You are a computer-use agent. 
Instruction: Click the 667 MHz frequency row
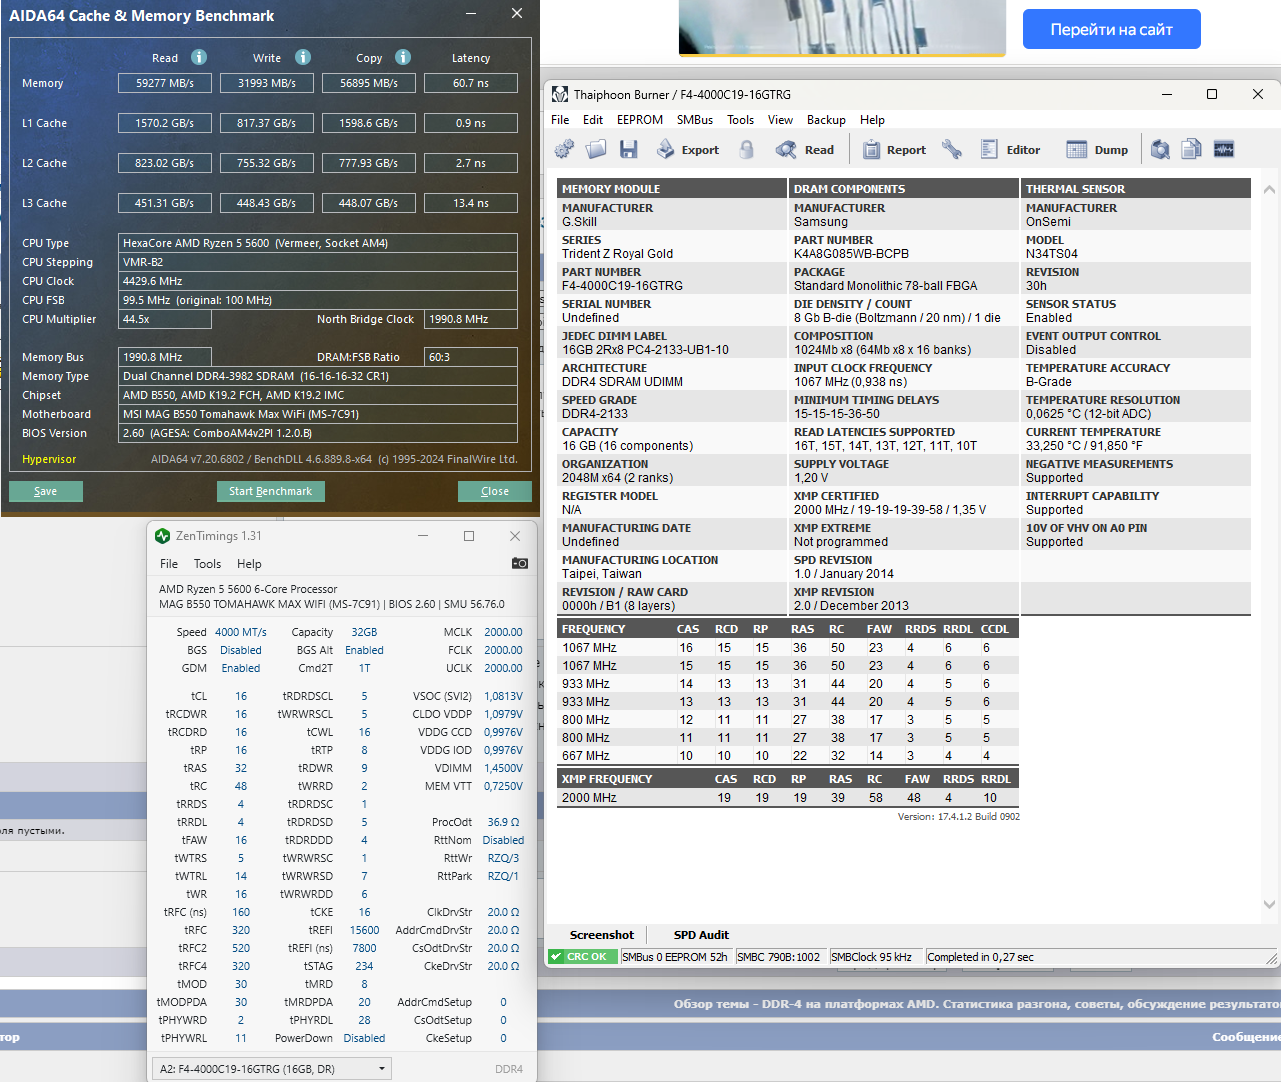point(788,756)
